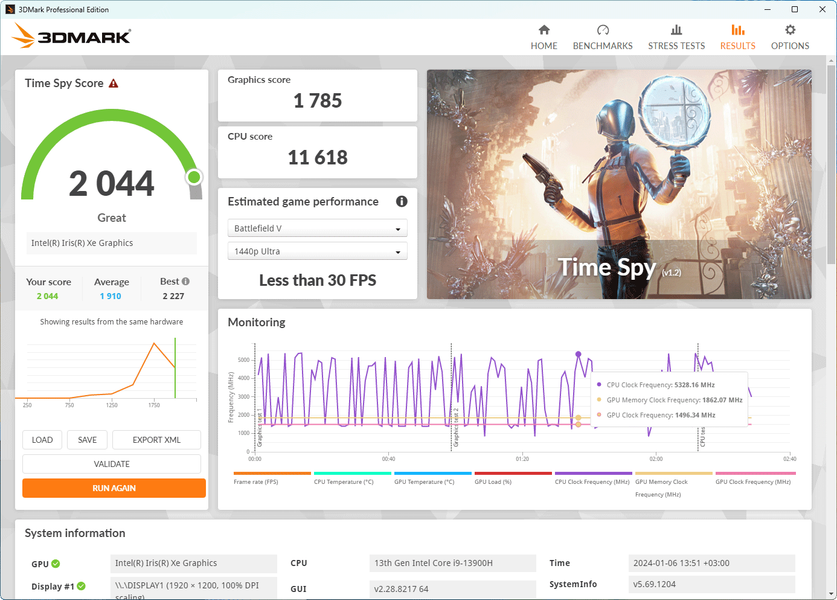Open Benchmarks via the gauge icon
The height and width of the screenshot is (600, 837).
(x=602, y=30)
